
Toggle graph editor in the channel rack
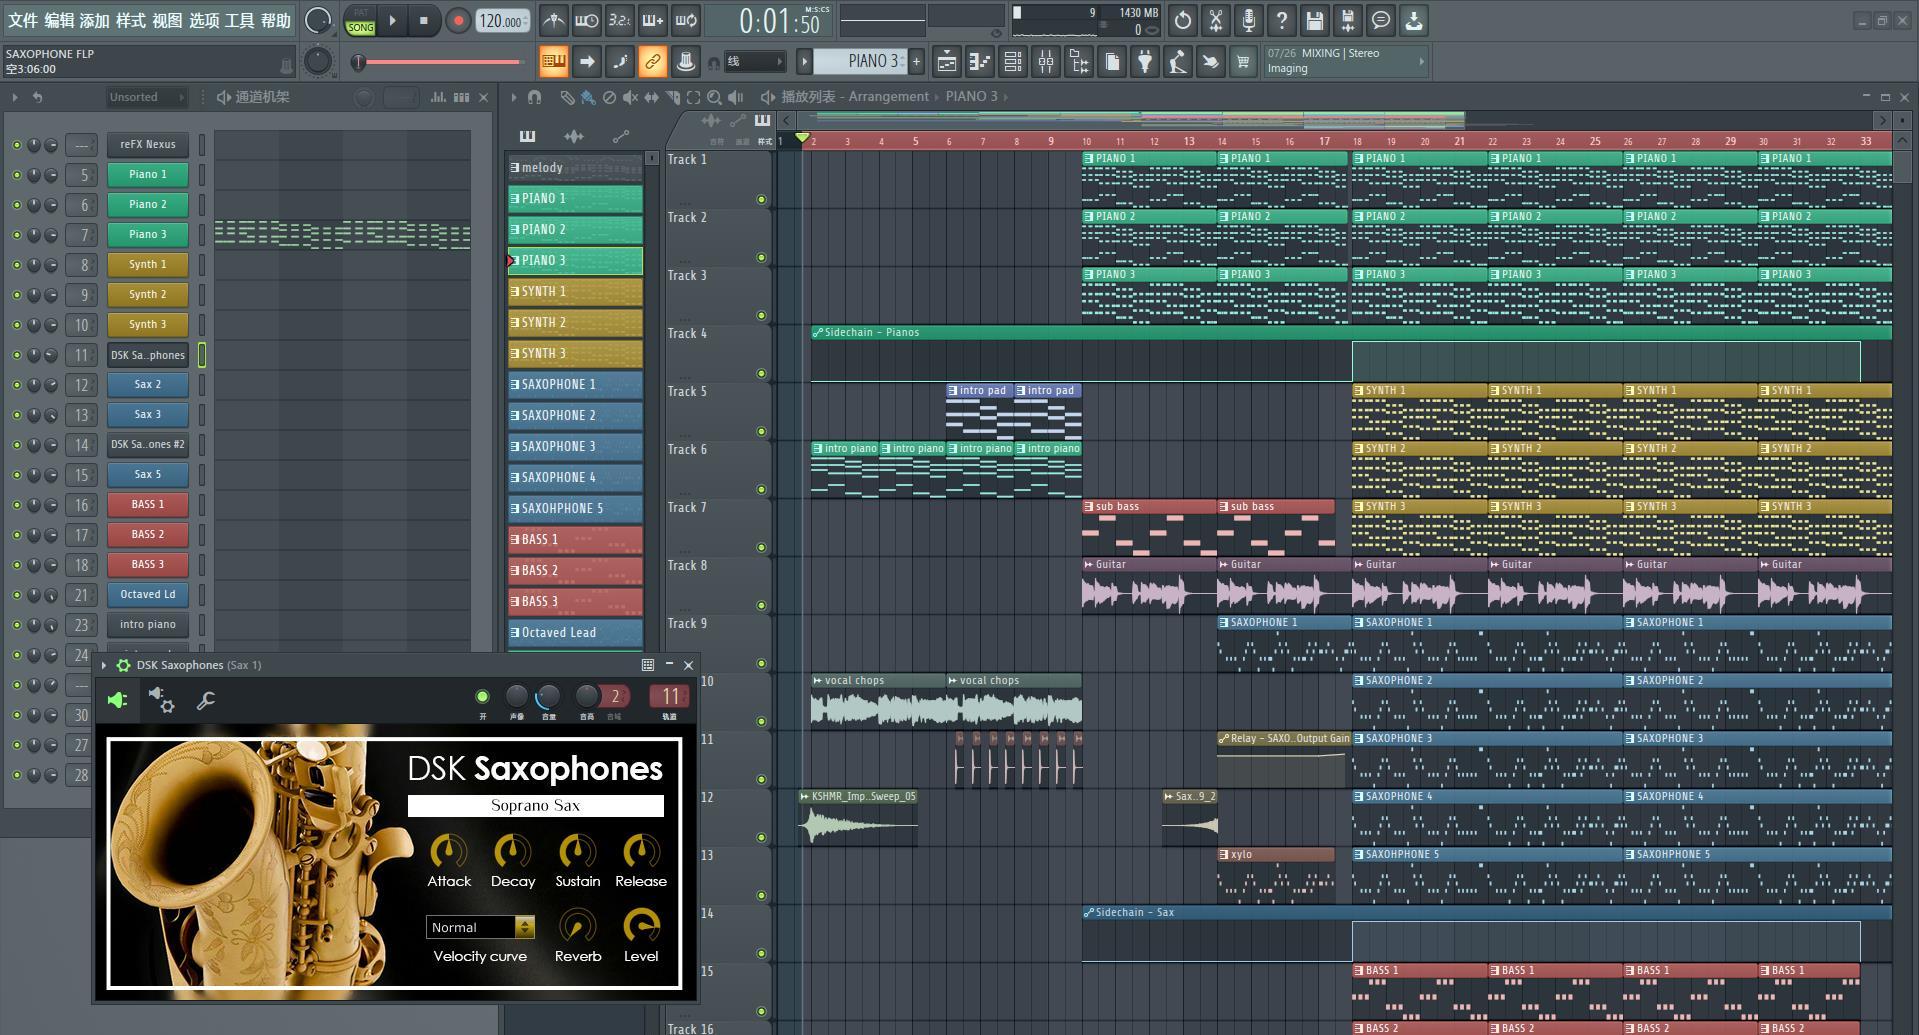(438, 97)
